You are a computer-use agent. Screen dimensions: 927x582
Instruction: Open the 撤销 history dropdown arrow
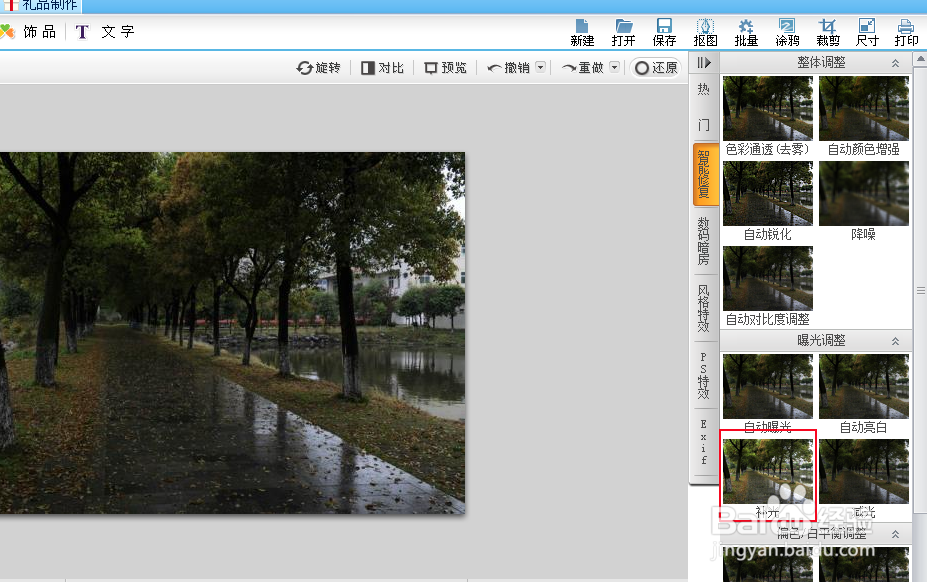540,67
